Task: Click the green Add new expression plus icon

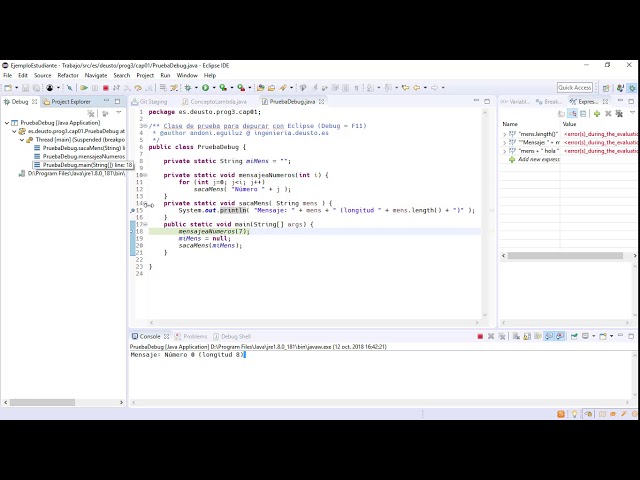Action: coord(597,113)
